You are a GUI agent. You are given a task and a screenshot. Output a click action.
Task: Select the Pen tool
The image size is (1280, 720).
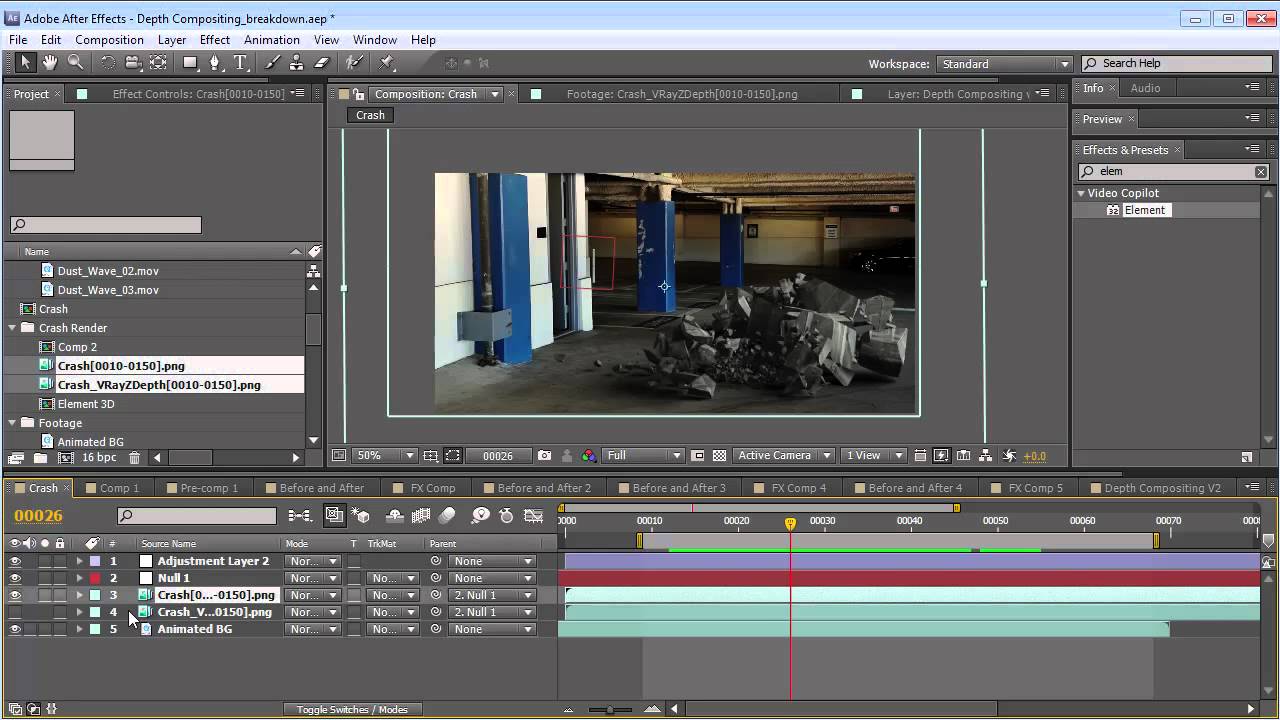click(x=215, y=63)
